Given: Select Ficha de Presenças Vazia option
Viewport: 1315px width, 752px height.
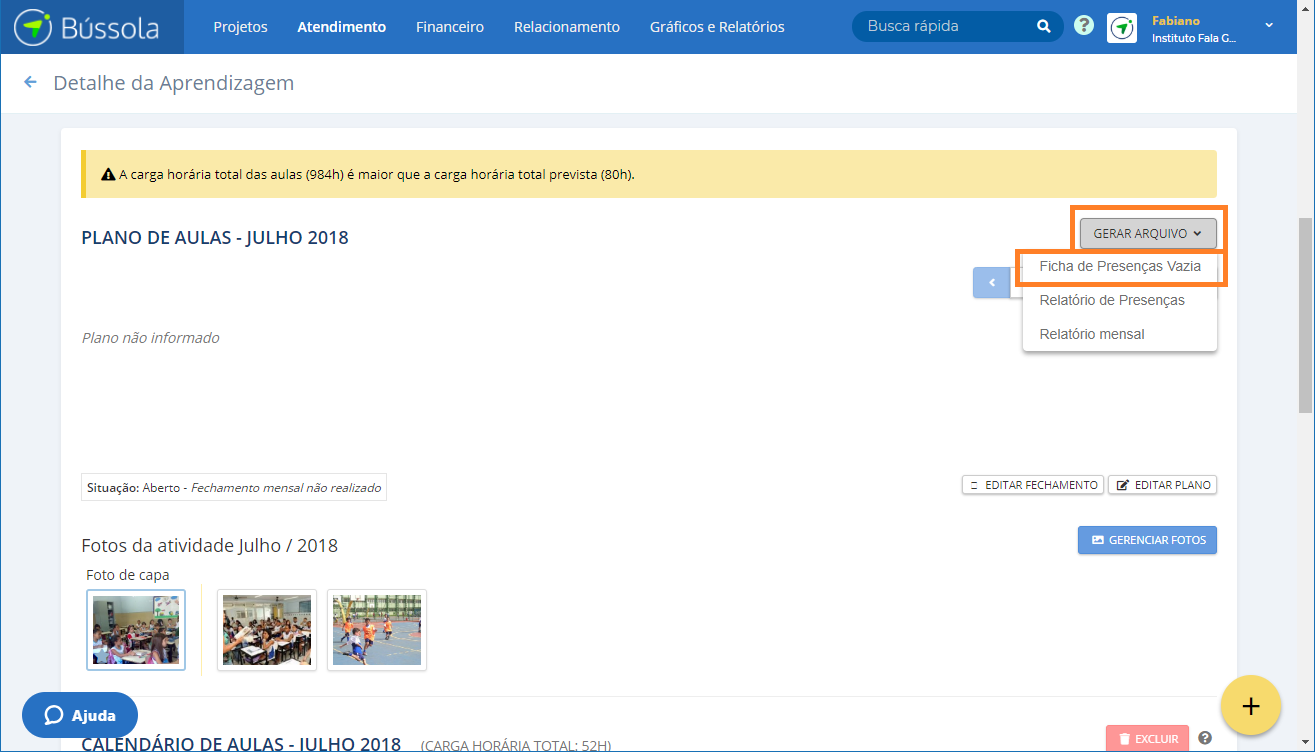Looking at the screenshot, I should [1119, 267].
